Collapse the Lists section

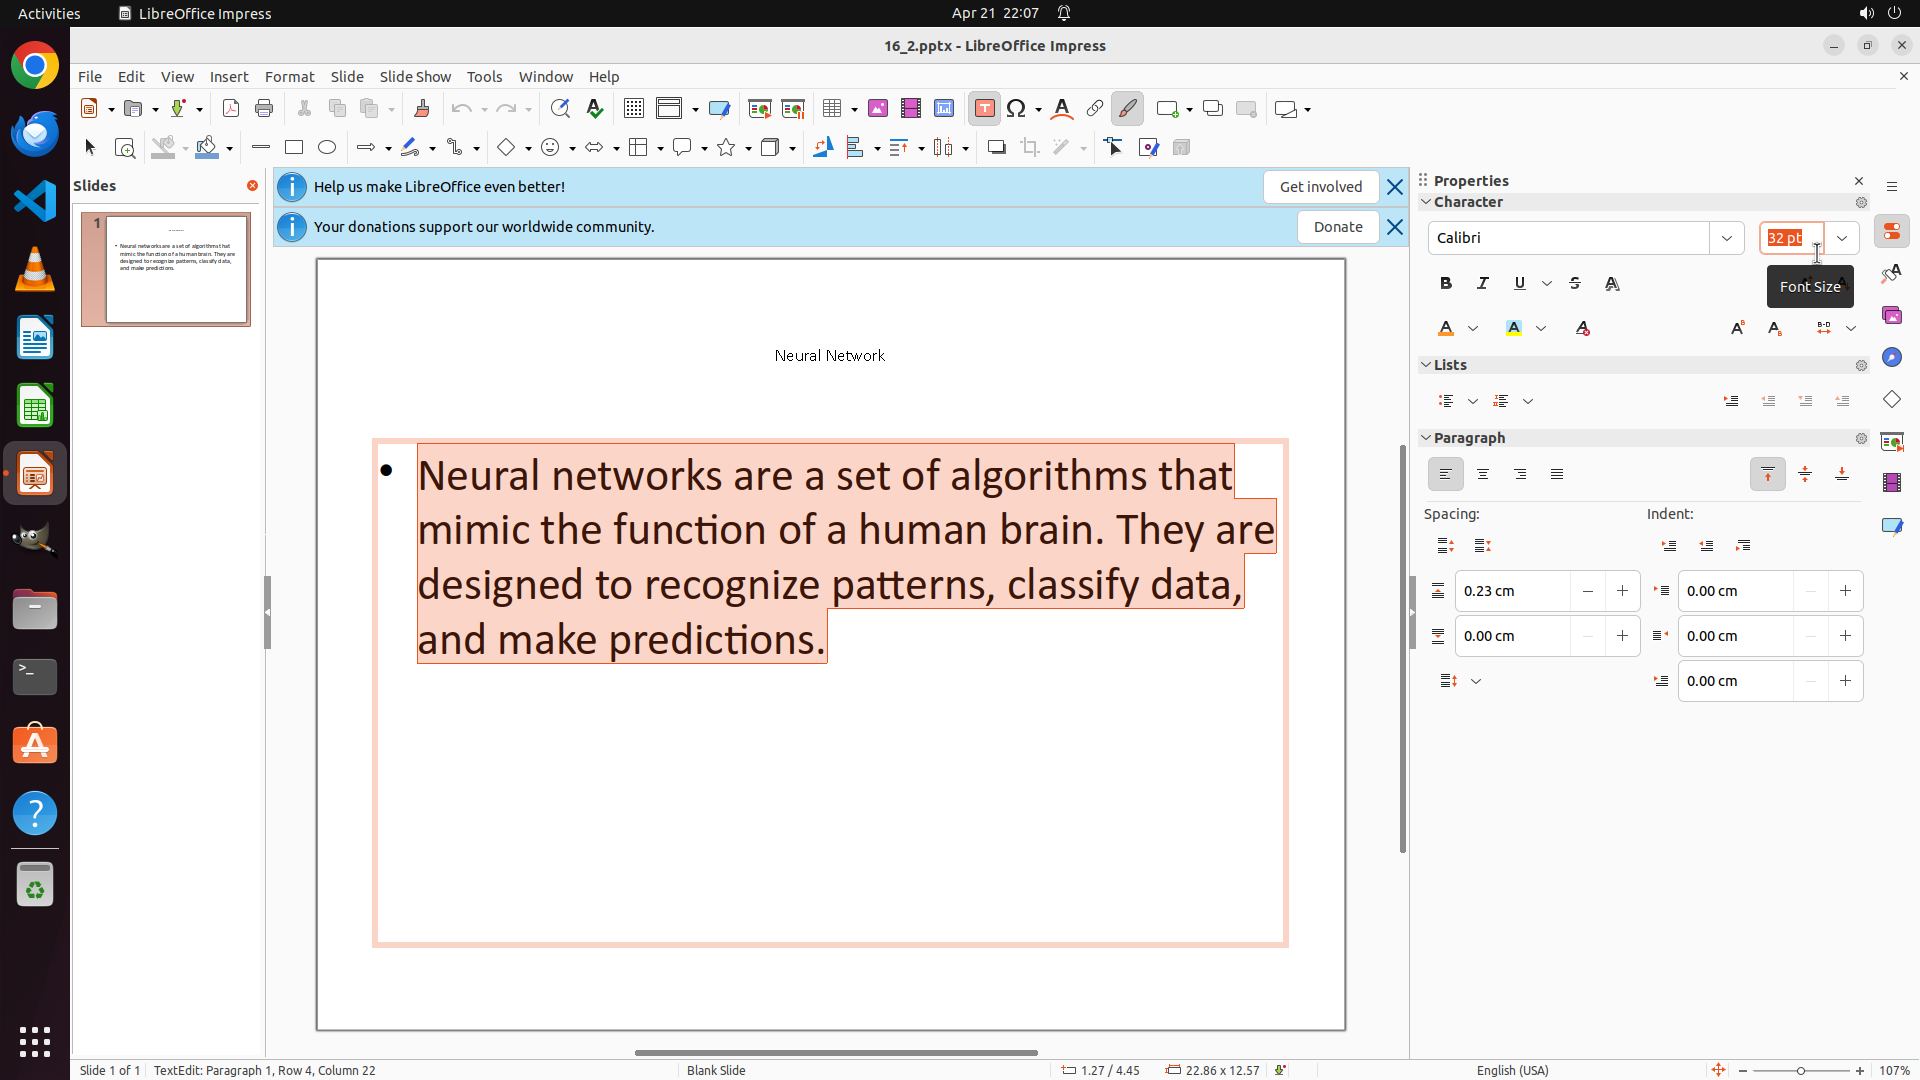tap(1427, 365)
